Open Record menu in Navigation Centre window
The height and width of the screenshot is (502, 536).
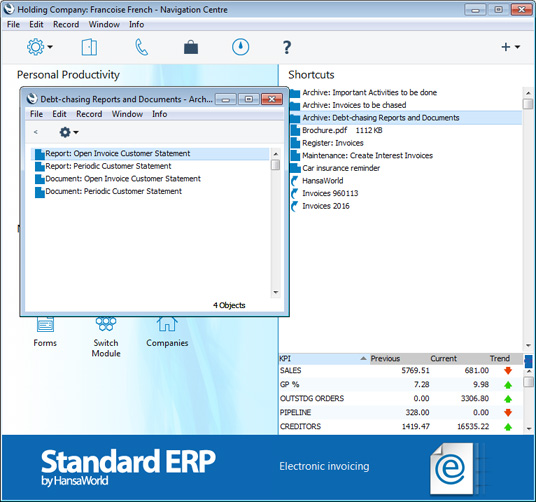pos(66,25)
